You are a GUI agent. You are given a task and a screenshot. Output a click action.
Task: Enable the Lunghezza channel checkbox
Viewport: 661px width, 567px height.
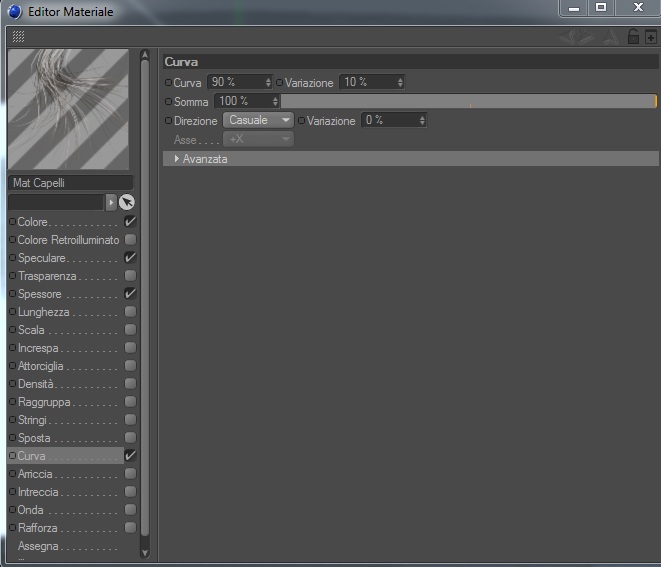coord(130,312)
